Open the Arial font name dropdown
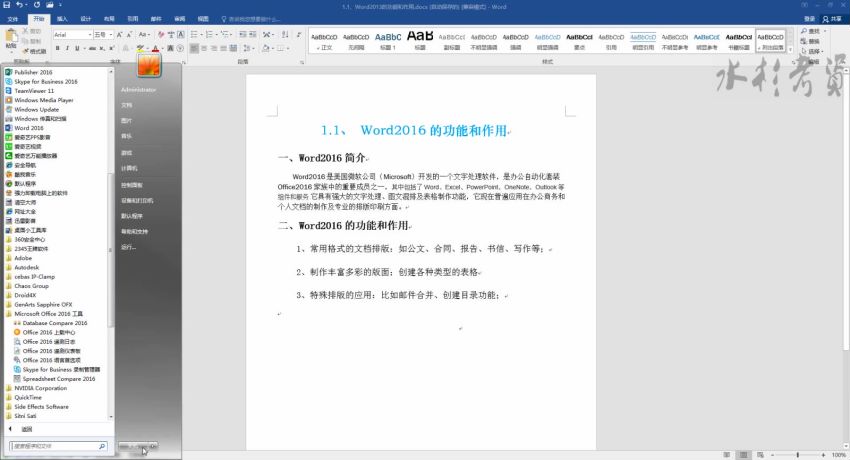 89,35
